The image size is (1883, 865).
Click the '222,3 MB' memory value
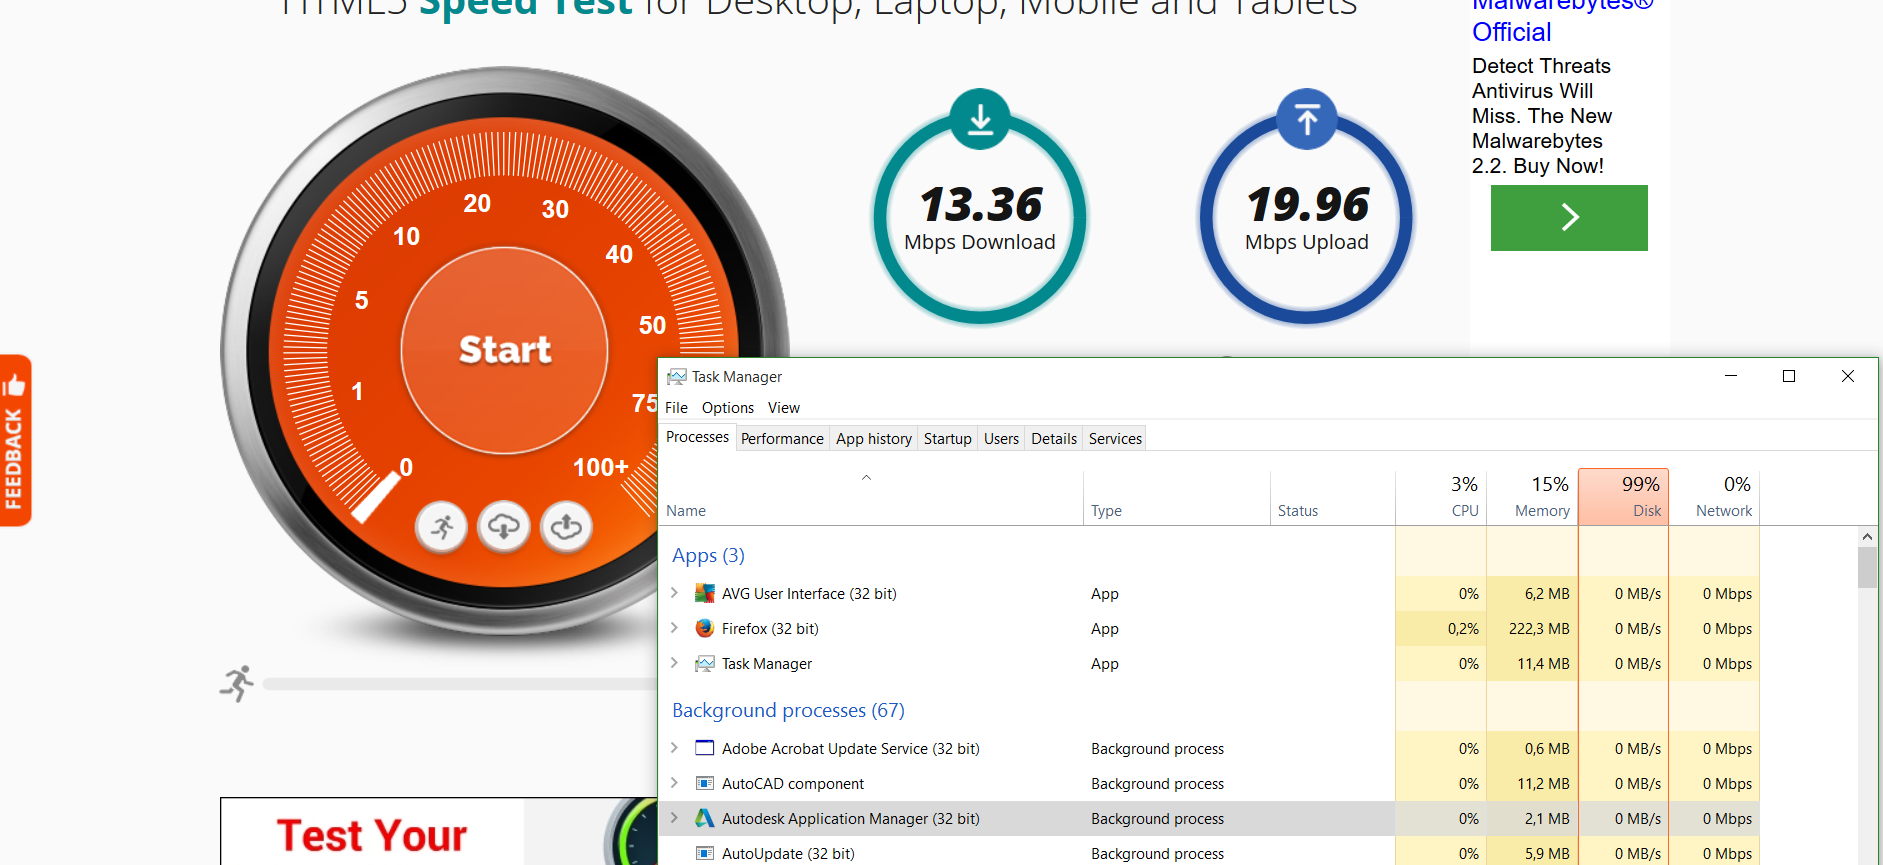(1539, 628)
